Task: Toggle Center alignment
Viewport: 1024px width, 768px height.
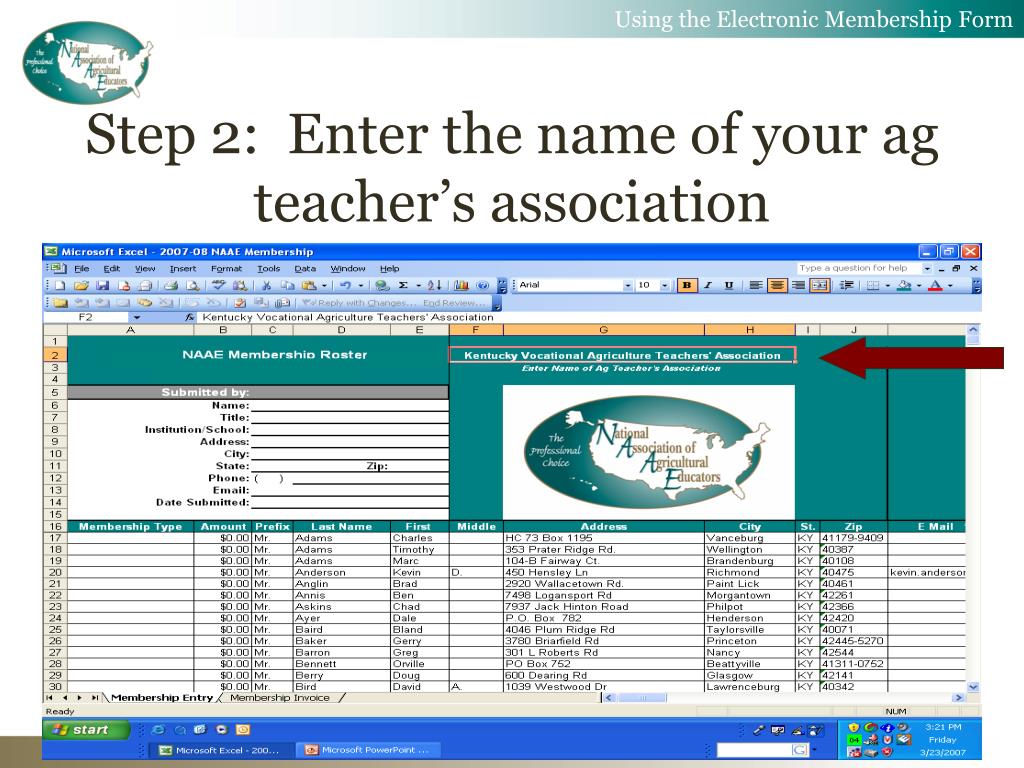Action: (x=776, y=285)
